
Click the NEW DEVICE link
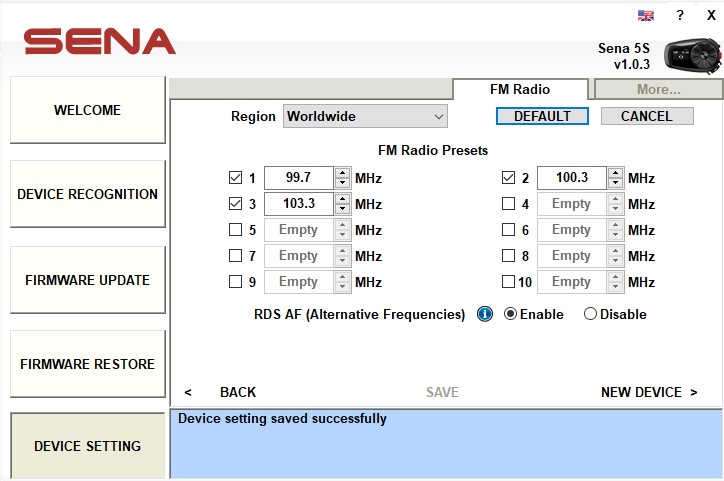point(648,392)
